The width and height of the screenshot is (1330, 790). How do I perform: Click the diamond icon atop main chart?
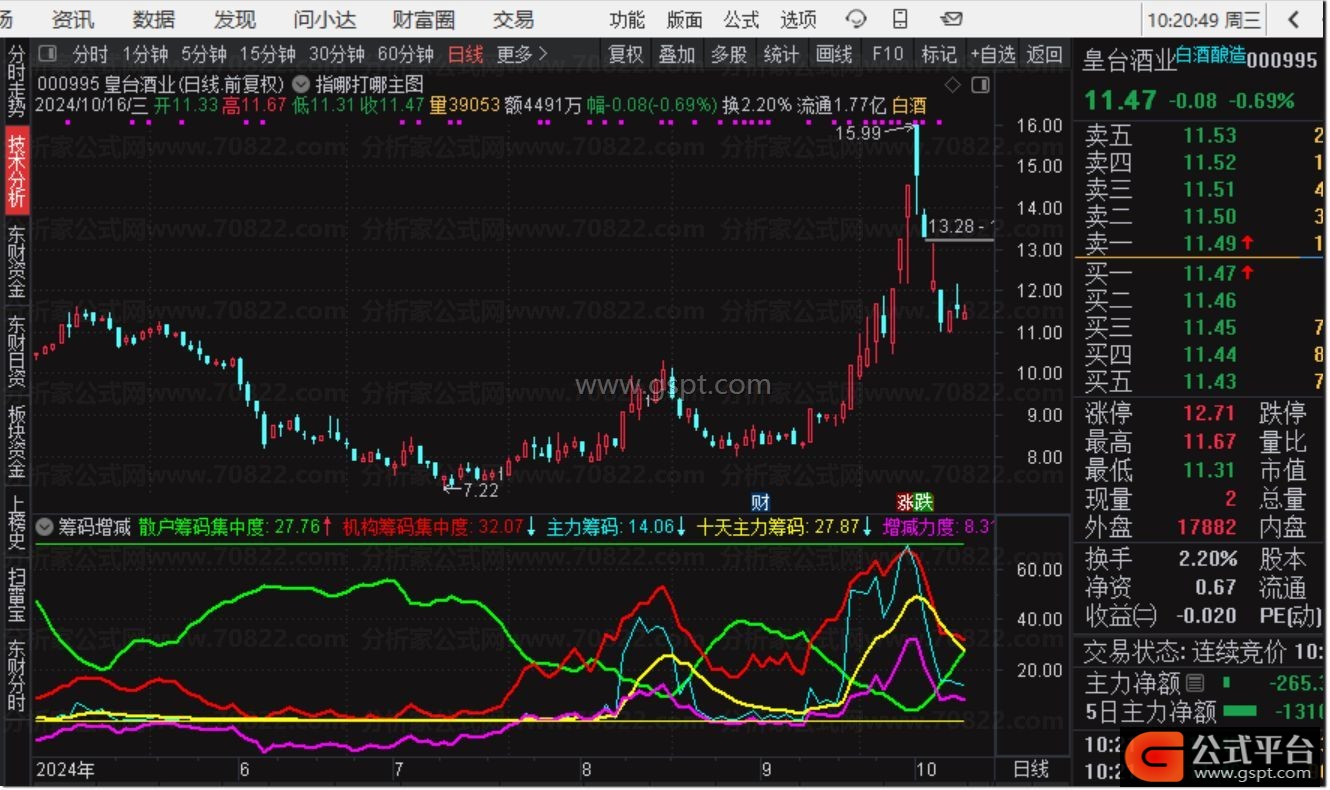point(953,84)
